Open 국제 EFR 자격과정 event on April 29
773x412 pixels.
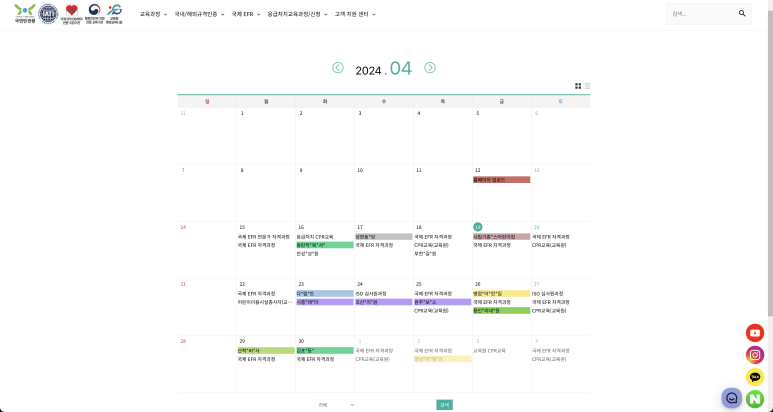pyautogui.click(x=256, y=359)
